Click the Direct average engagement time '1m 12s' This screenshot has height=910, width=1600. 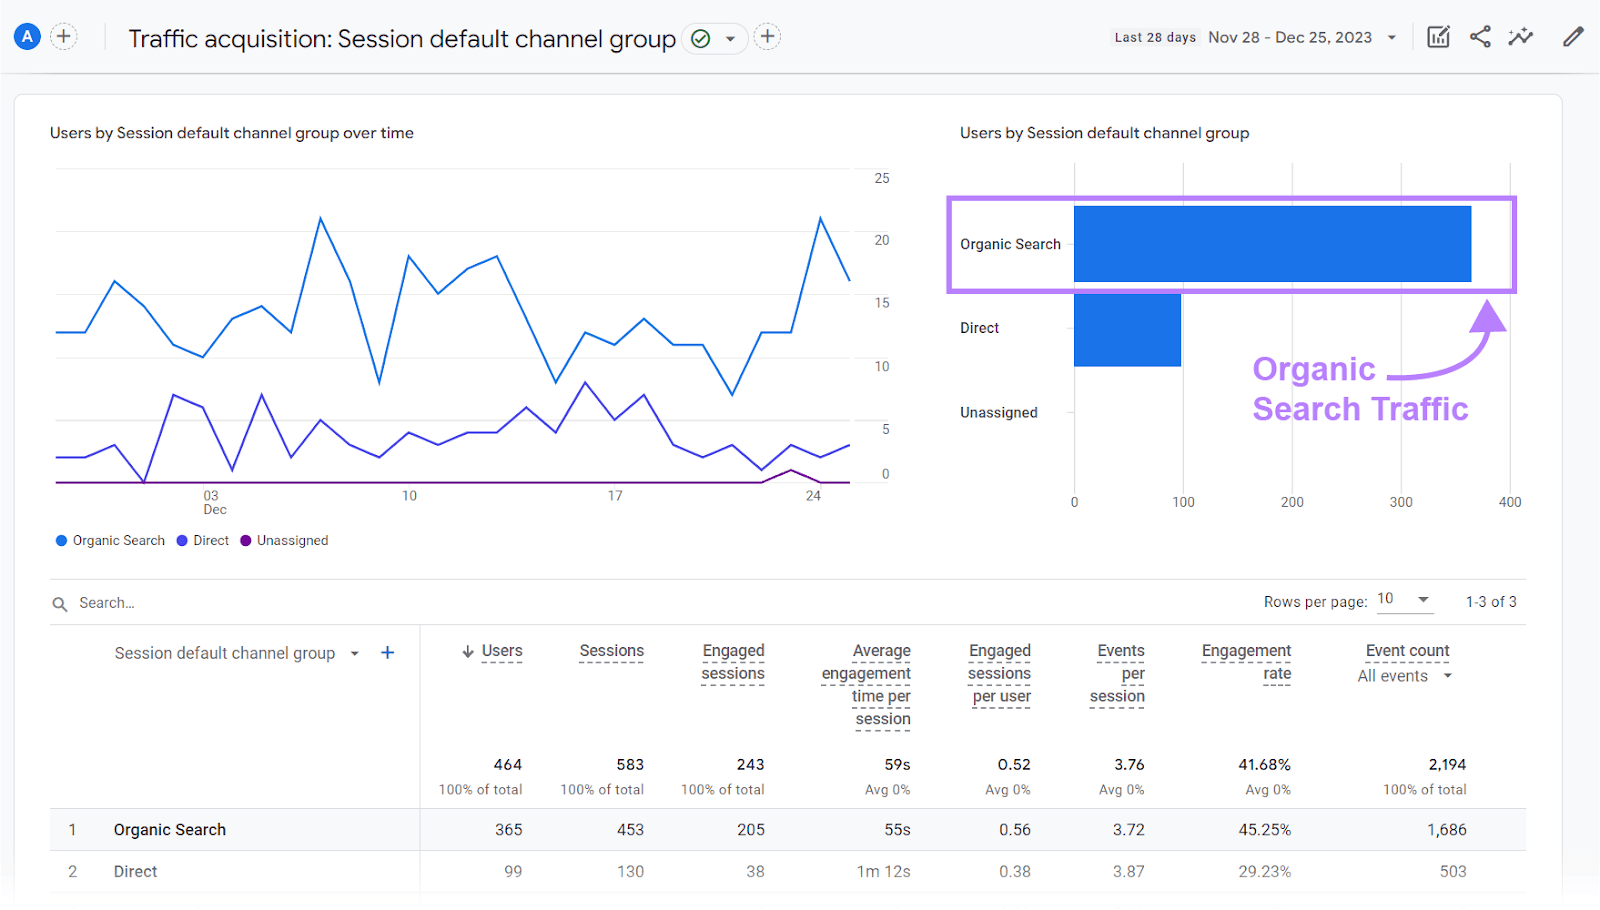point(884,872)
